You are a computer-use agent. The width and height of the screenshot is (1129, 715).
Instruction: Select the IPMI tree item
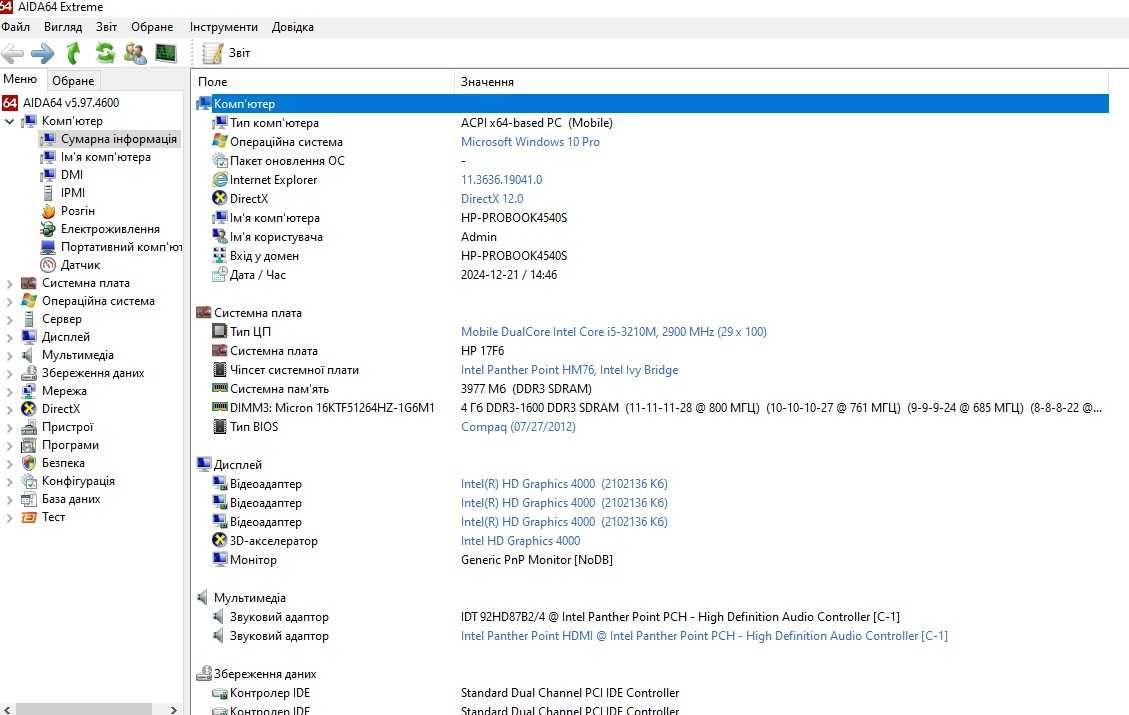click(x=73, y=193)
